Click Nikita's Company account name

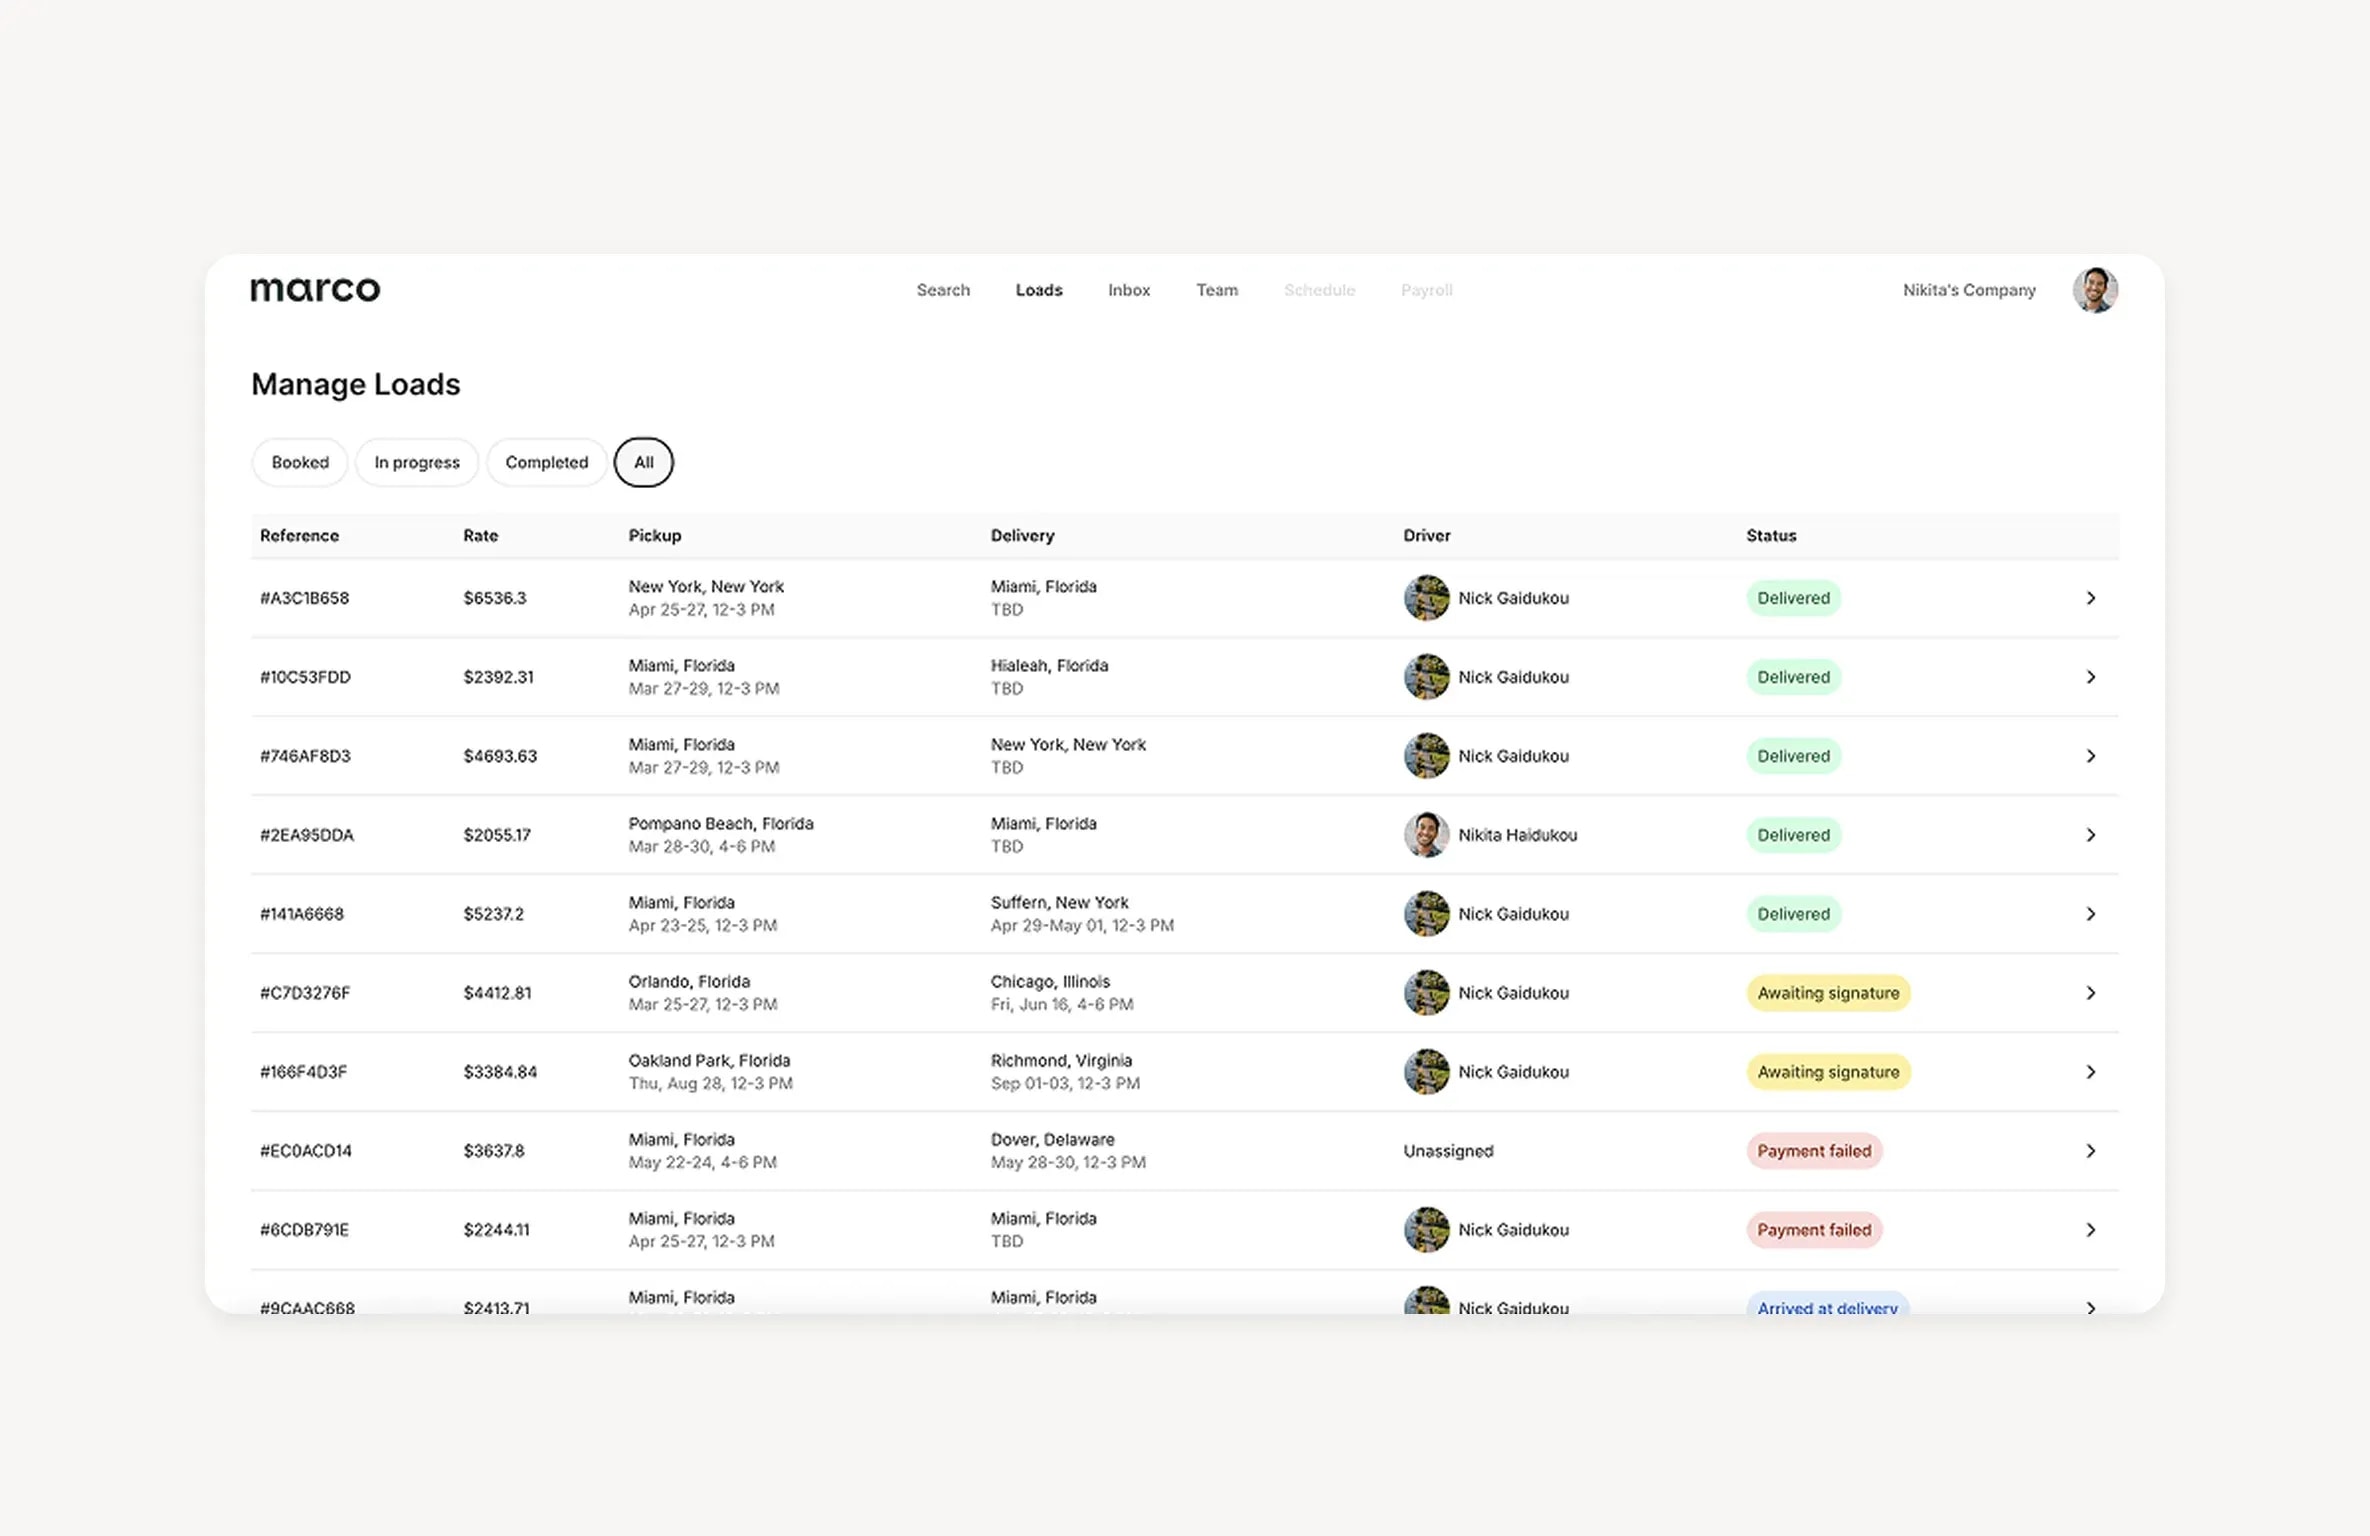[x=1969, y=290]
